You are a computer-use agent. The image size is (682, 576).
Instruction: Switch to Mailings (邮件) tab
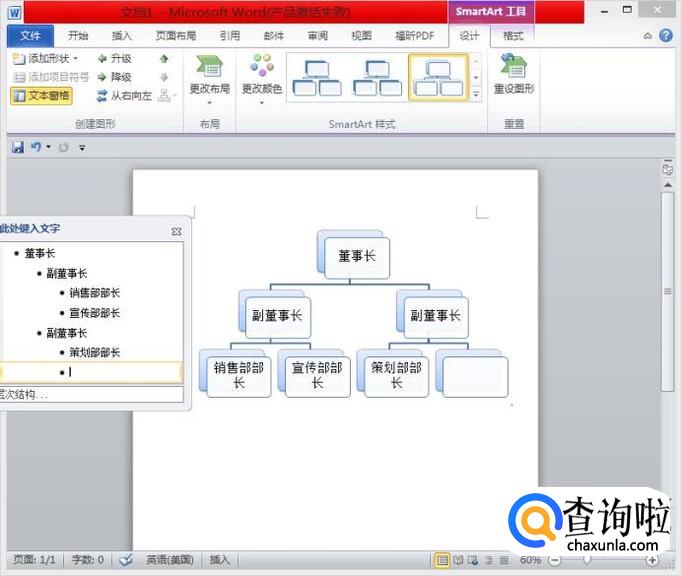[x=274, y=36]
